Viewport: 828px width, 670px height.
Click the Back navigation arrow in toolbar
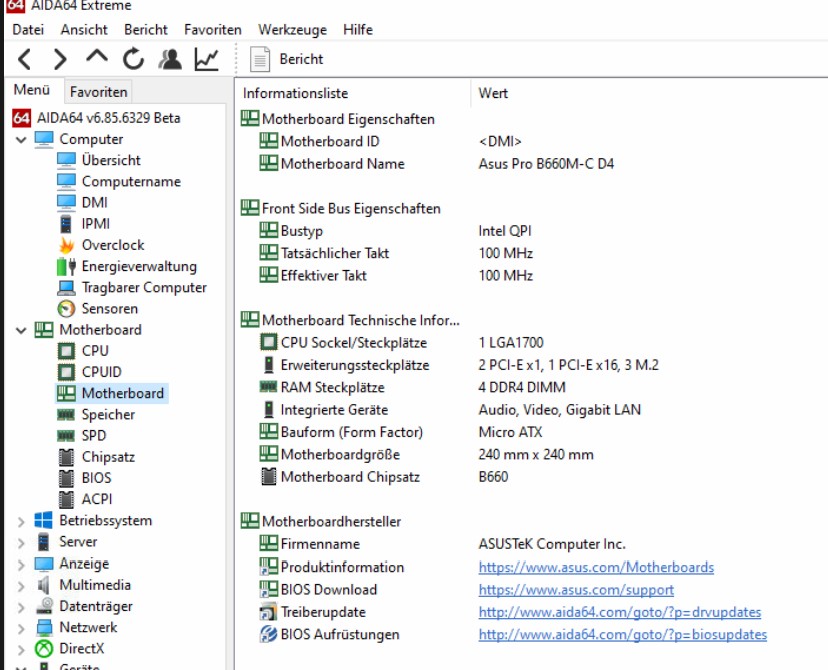pos(24,59)
